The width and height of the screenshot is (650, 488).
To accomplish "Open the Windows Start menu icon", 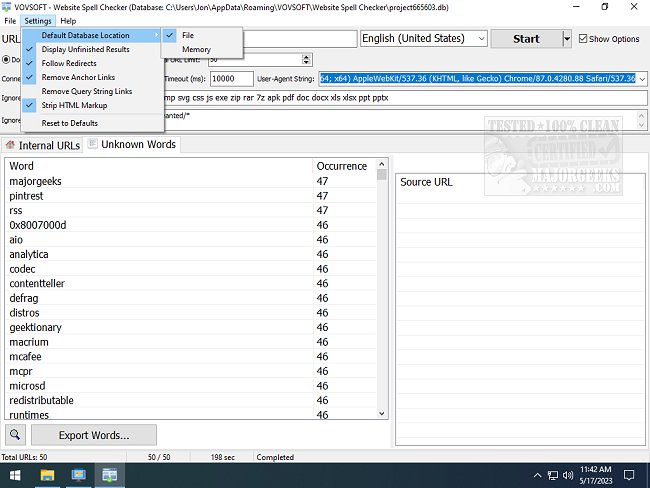I will 15,475.
